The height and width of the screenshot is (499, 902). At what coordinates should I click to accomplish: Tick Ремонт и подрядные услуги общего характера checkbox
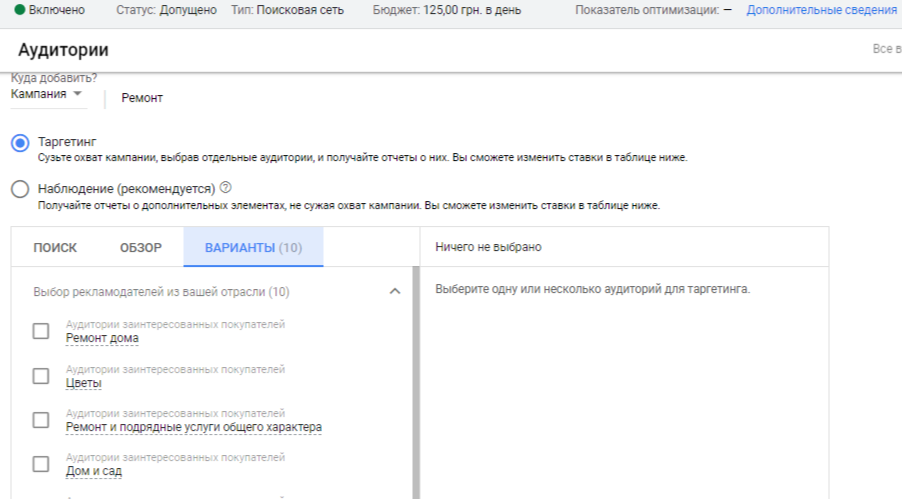(x=41, y=420)
